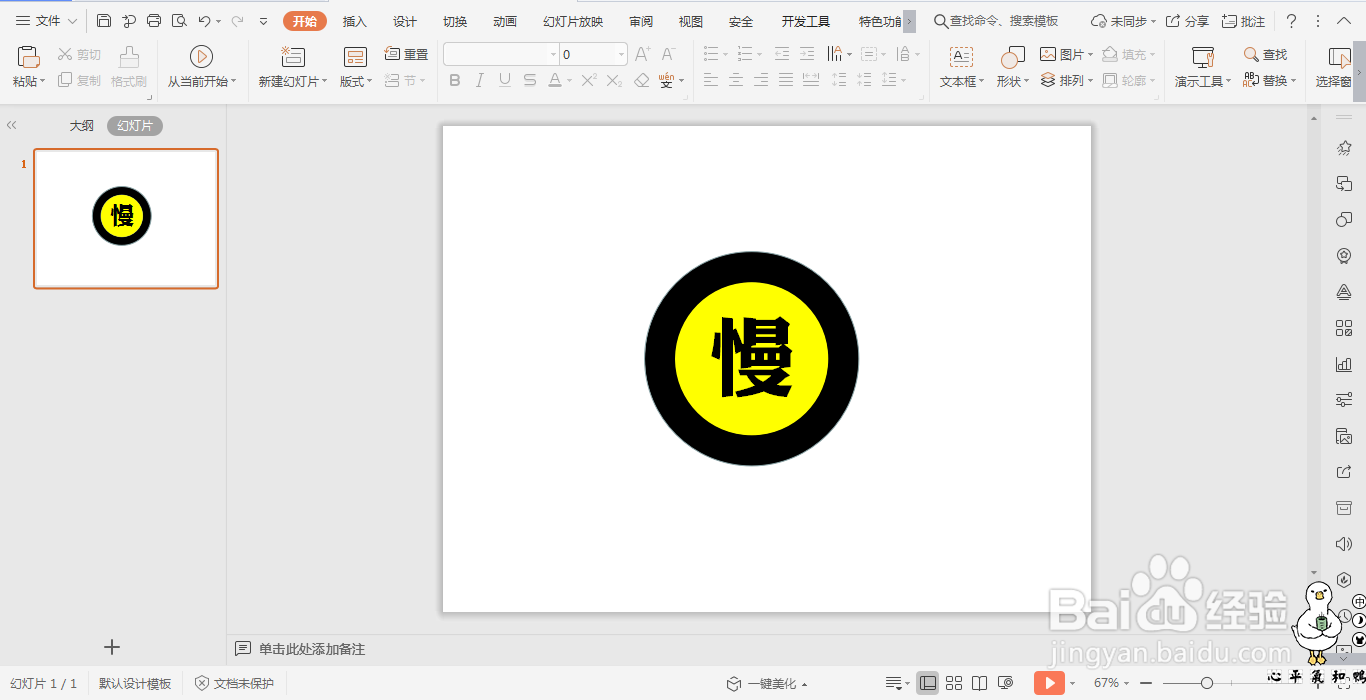
Task: Click the Redo icon
Action: click(x=237, y=21)
